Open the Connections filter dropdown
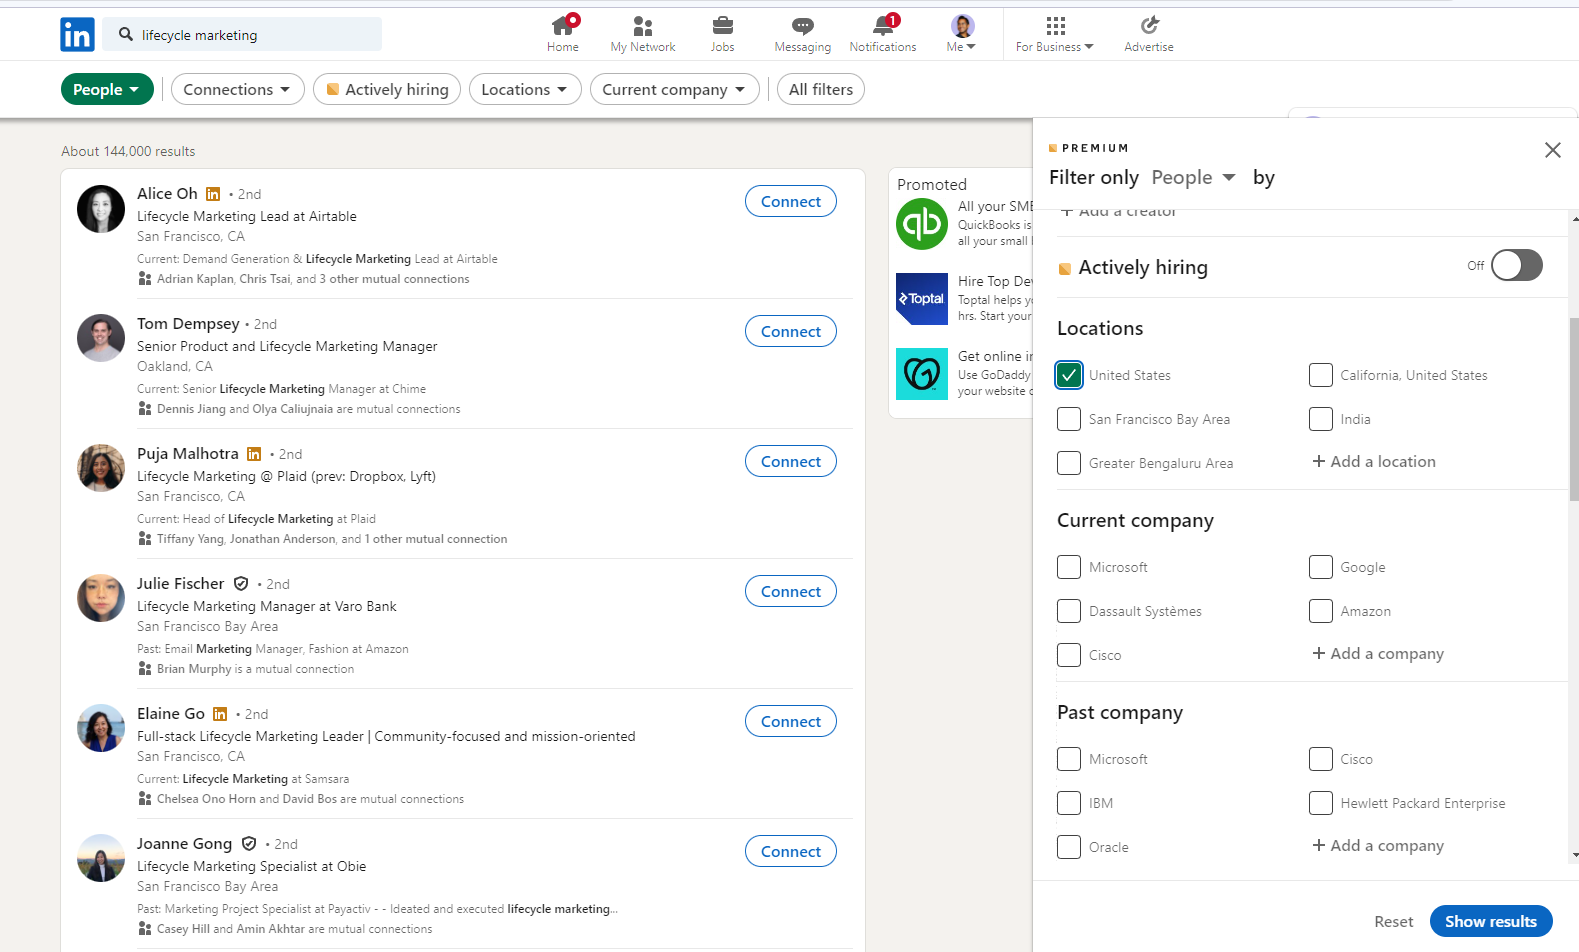 238,89
